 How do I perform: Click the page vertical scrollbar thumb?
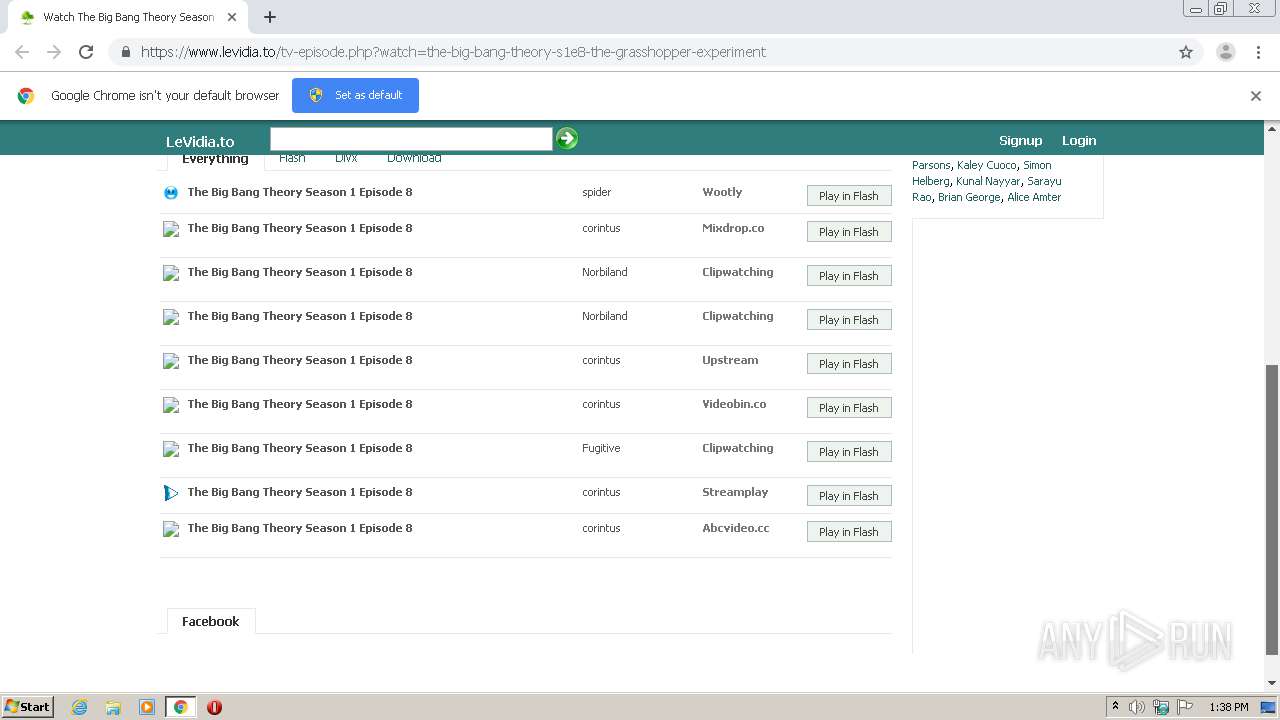point(1272,510)
